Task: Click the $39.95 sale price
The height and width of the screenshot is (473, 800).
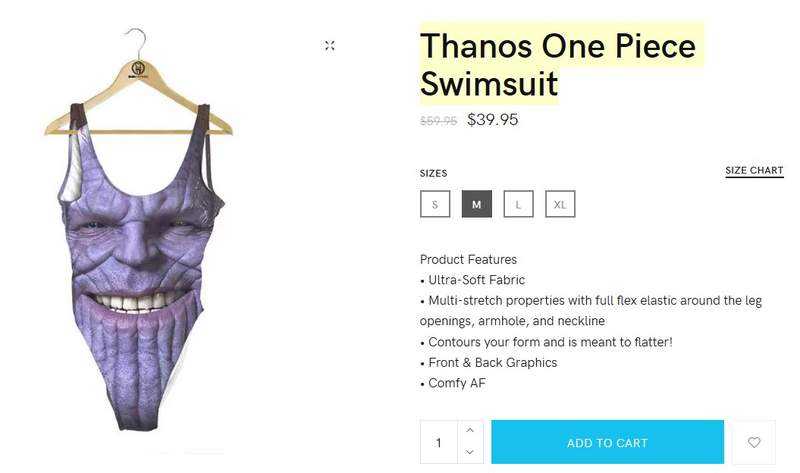Action: [492, 120]
